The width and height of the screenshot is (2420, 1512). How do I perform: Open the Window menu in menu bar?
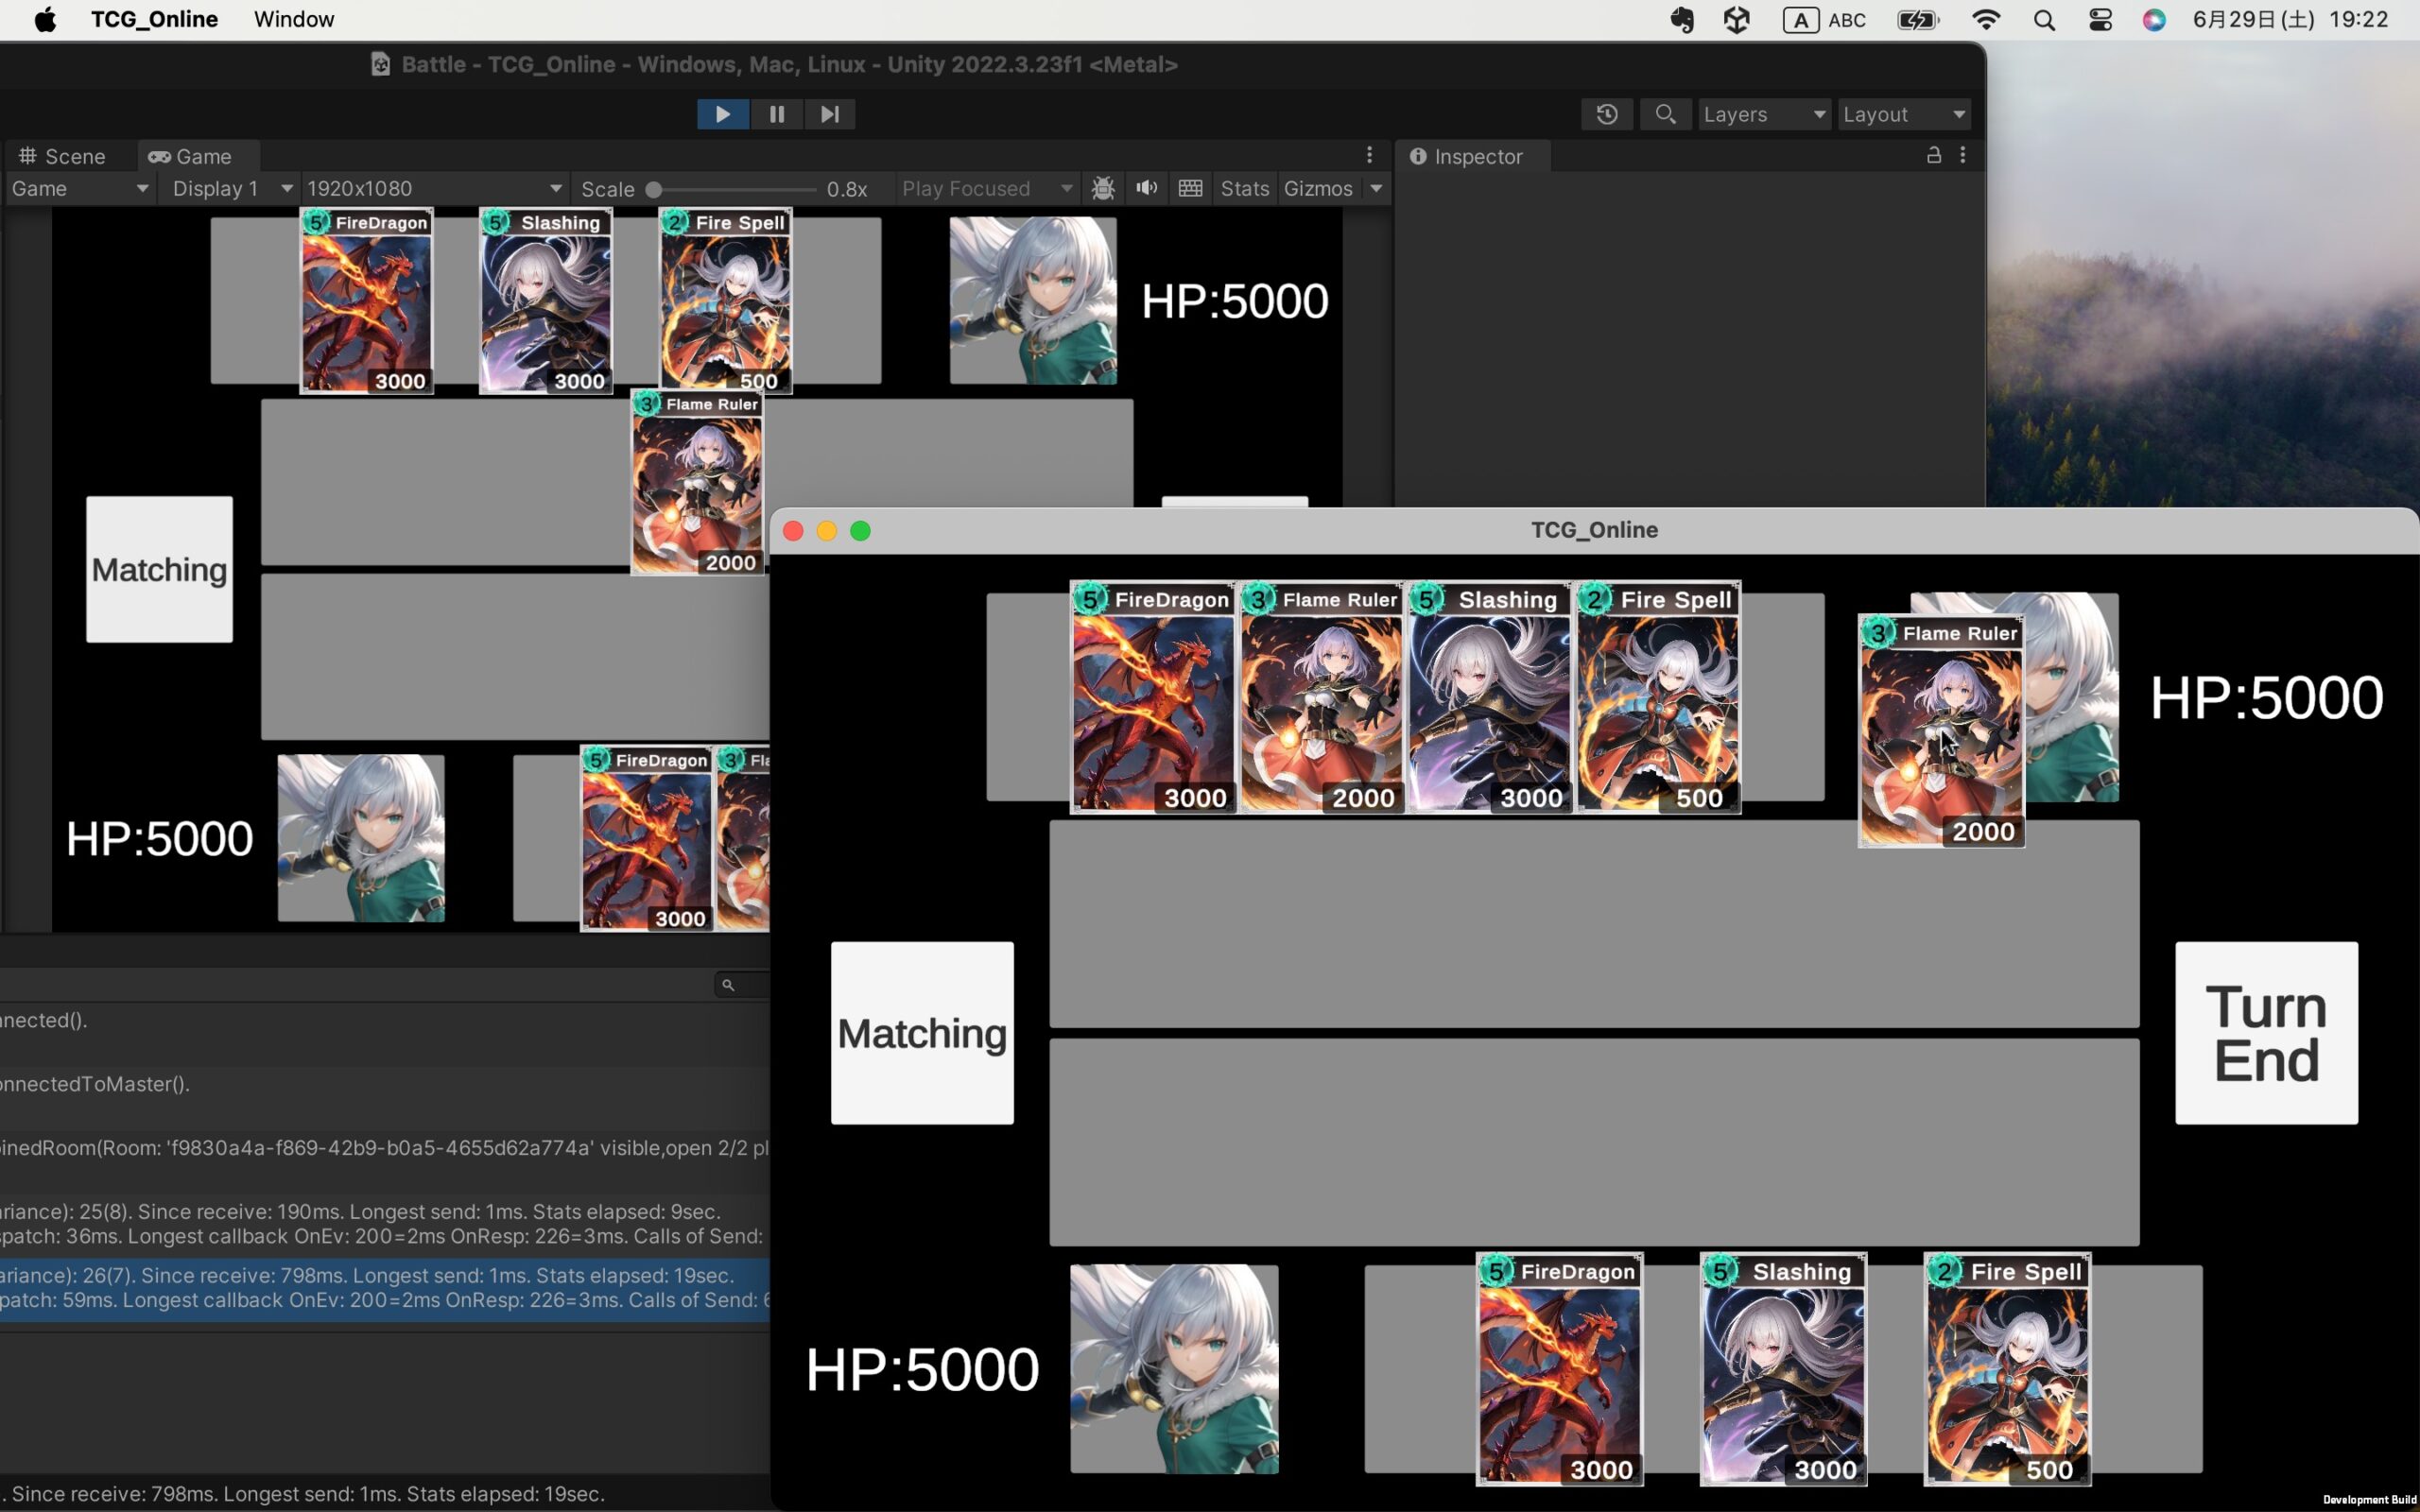[x=293, y=19]
